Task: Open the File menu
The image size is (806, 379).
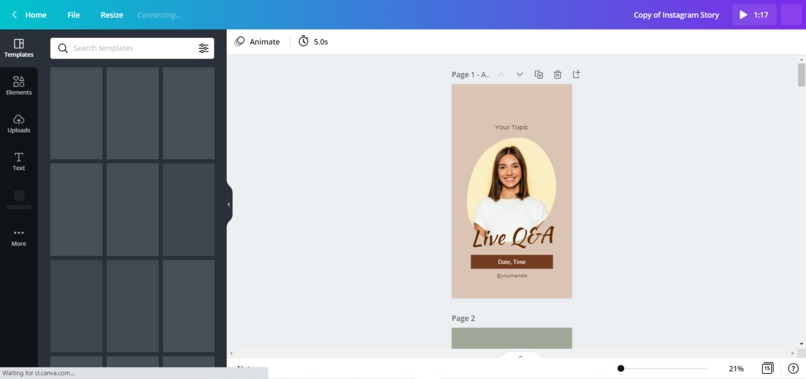Action: point(74,15)
